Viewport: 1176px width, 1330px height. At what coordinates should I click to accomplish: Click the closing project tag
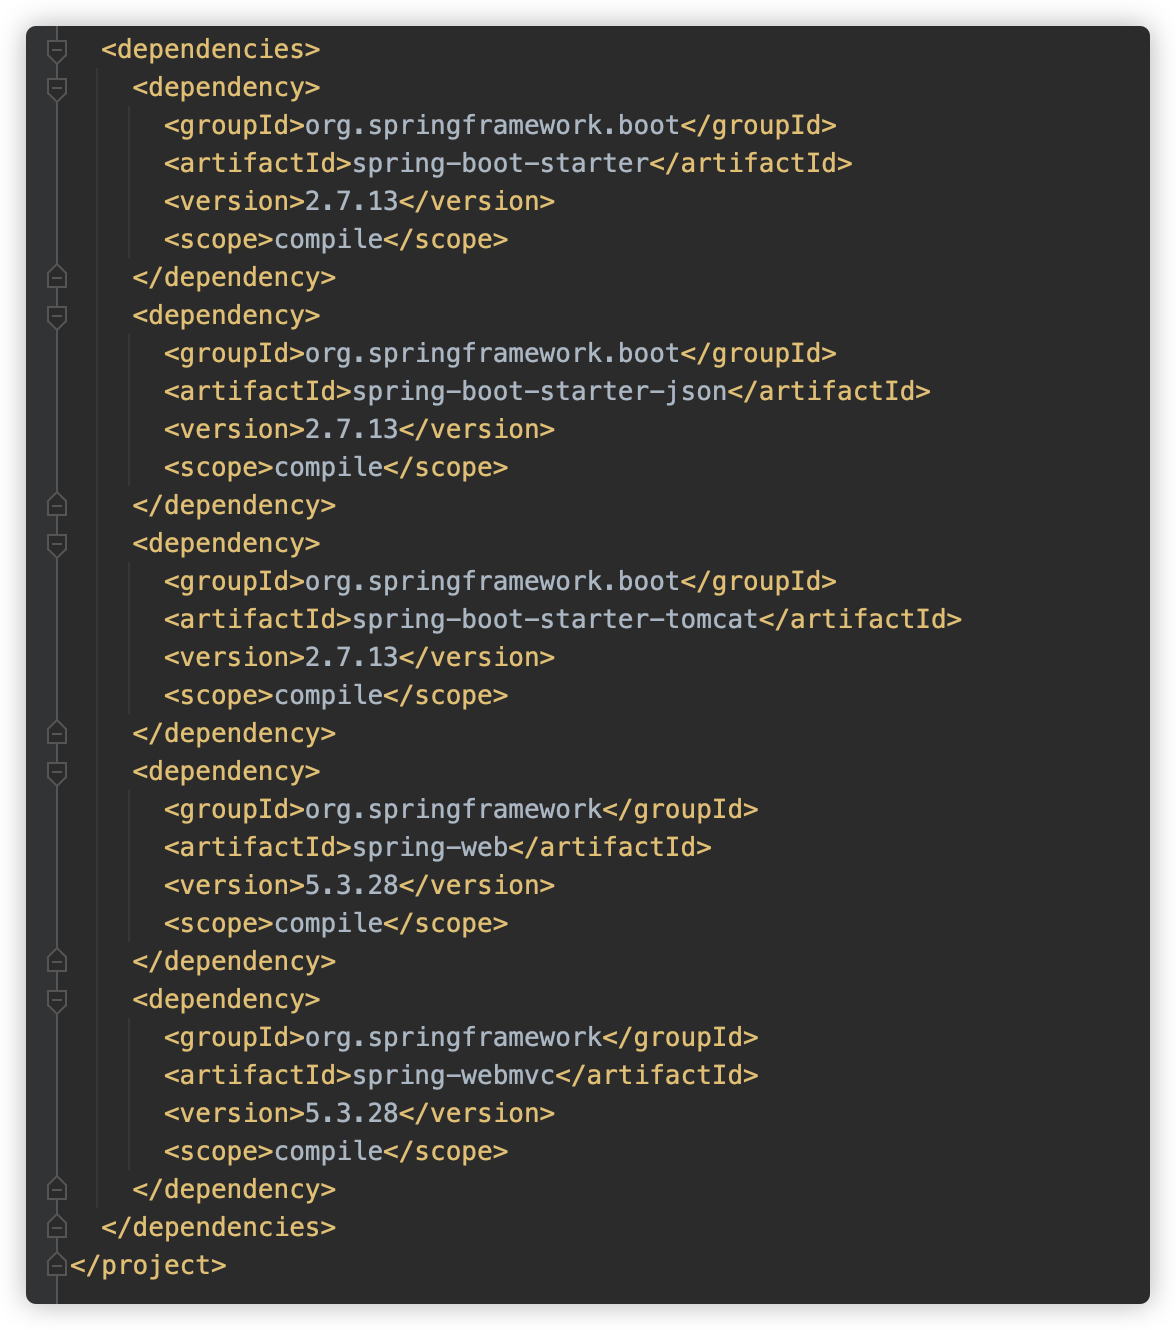point(149,1265)
